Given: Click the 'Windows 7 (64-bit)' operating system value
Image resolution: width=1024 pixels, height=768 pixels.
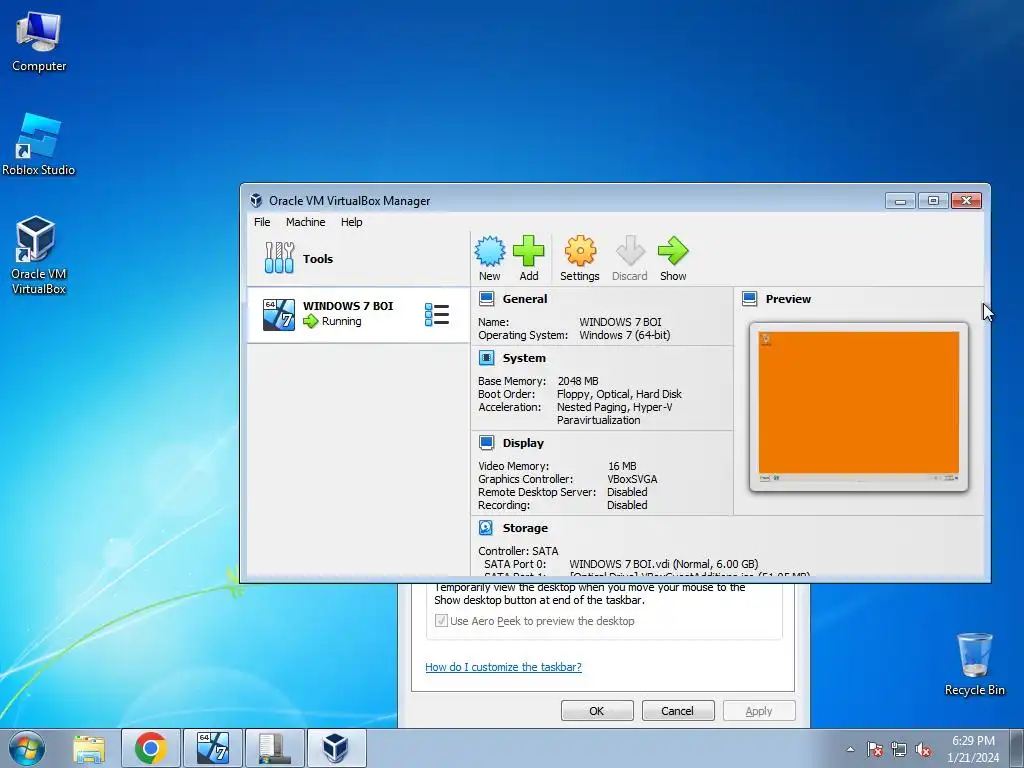Looking at the screenshot, I should [x=624, y=335].
